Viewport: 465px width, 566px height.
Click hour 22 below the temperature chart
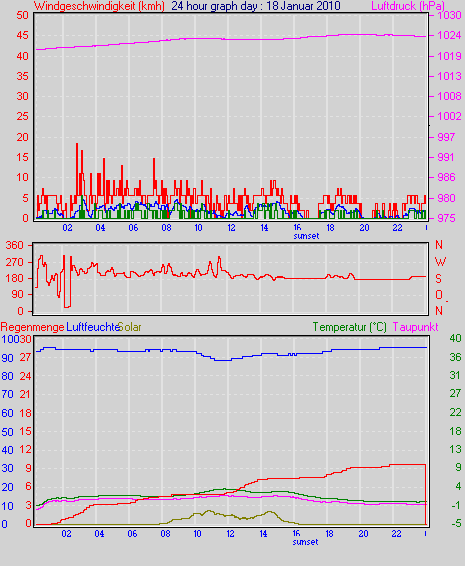(396, 534)
